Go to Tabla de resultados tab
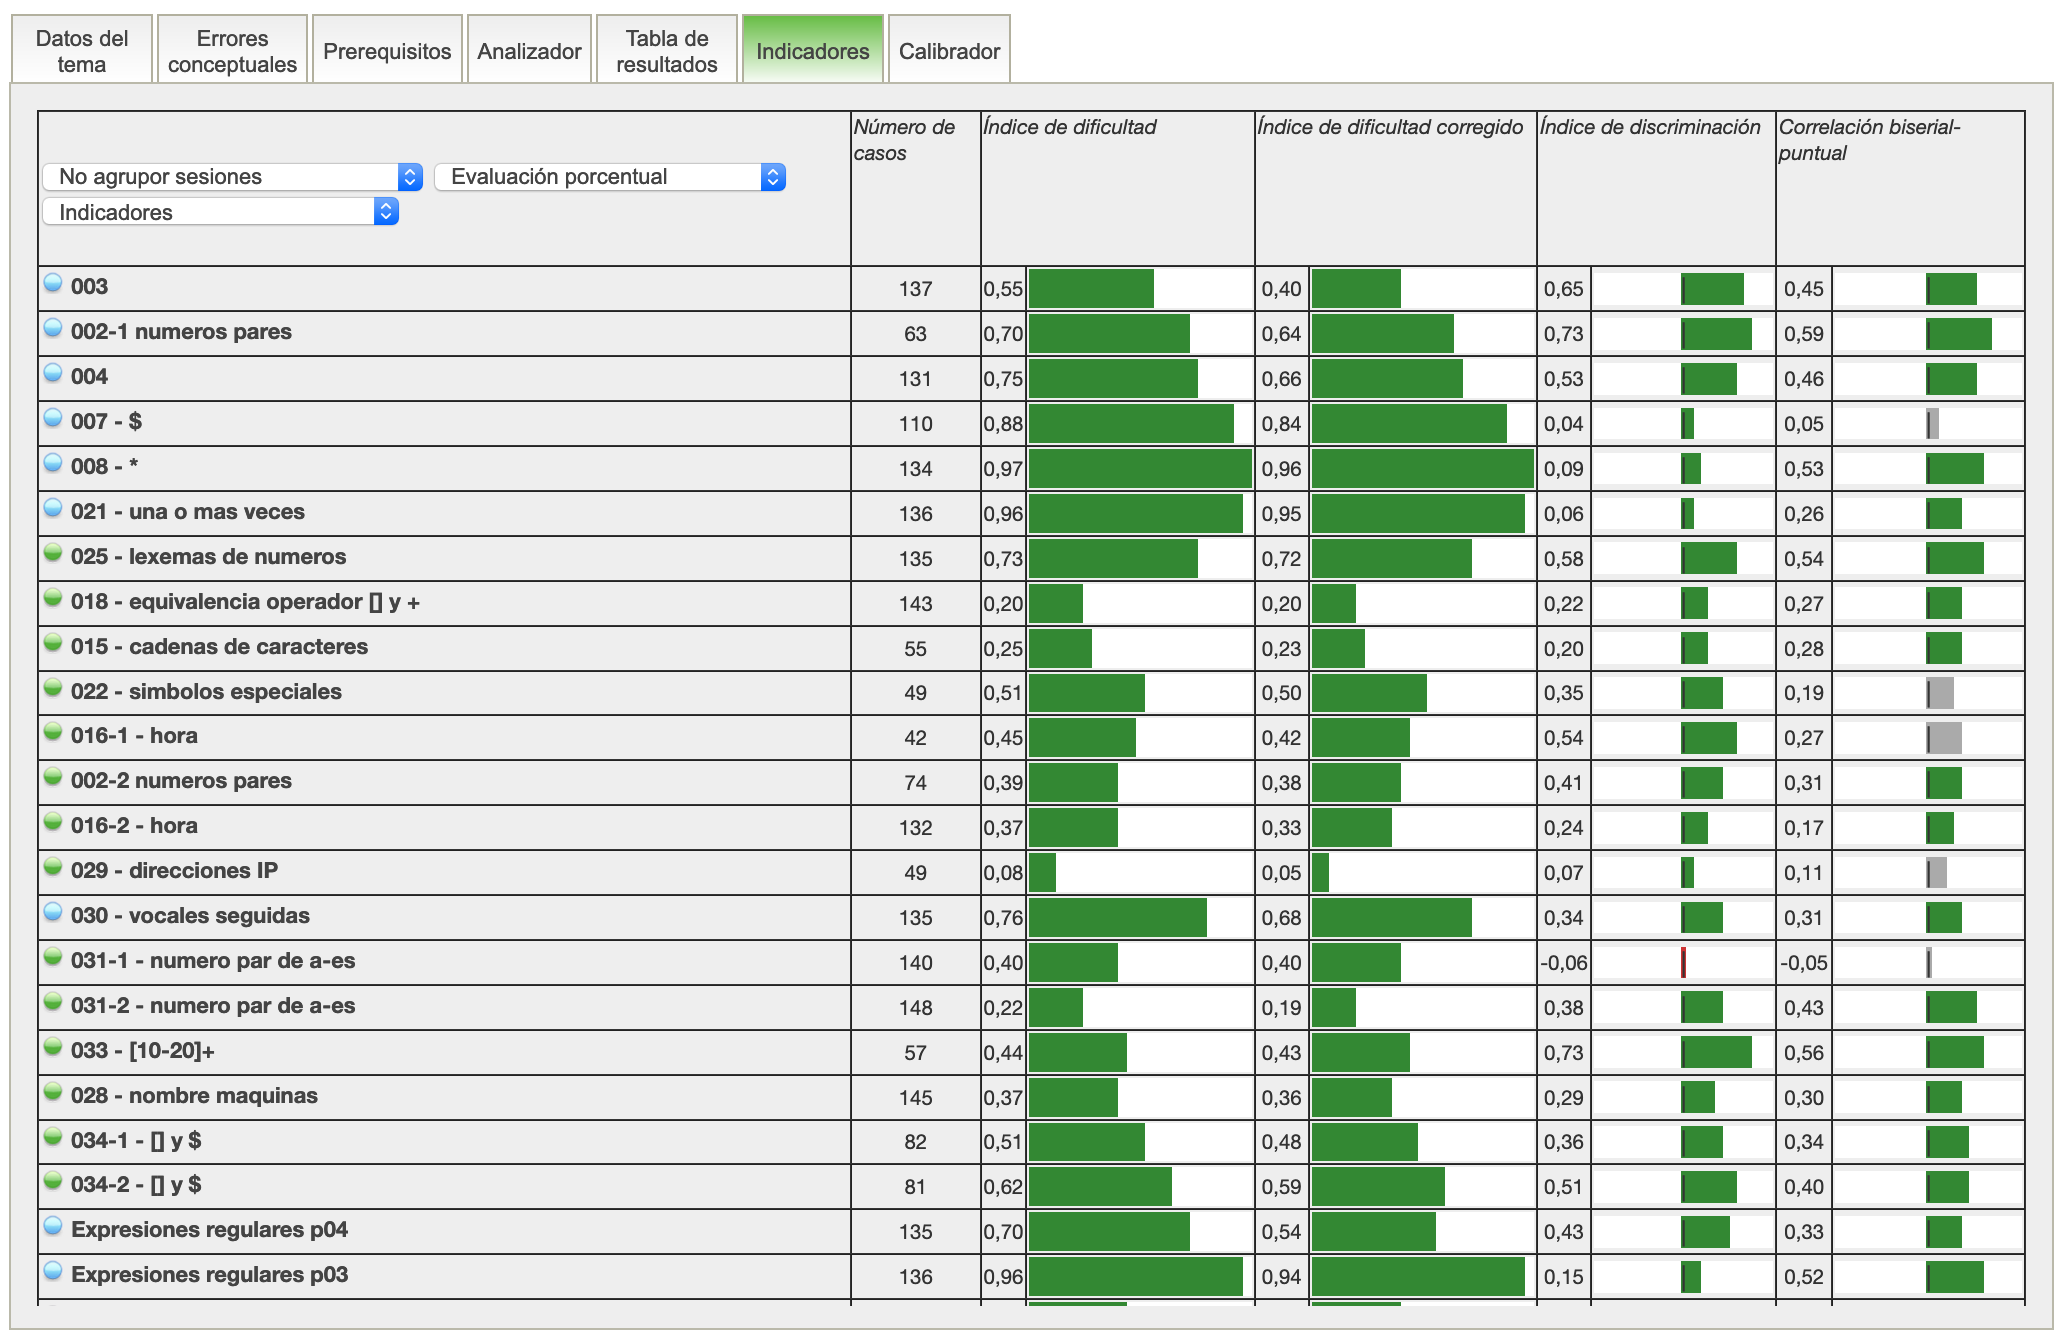Screen dimensions: 2068x1342 click(666, 51)
